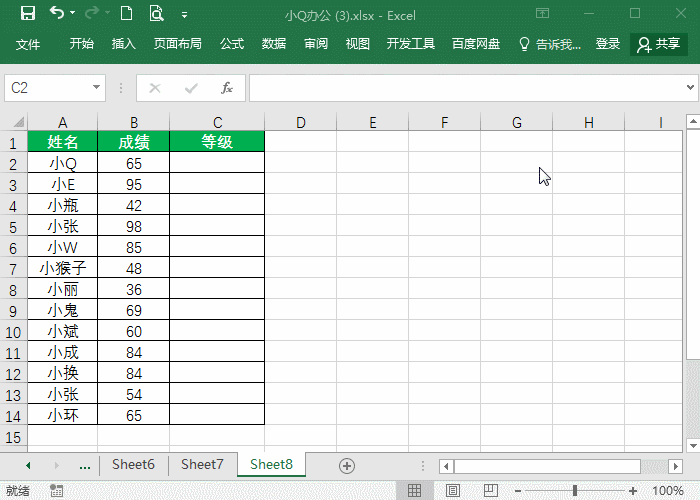Click horizontal scrollbar right arrow
The image size is (700, 500).
675,467
